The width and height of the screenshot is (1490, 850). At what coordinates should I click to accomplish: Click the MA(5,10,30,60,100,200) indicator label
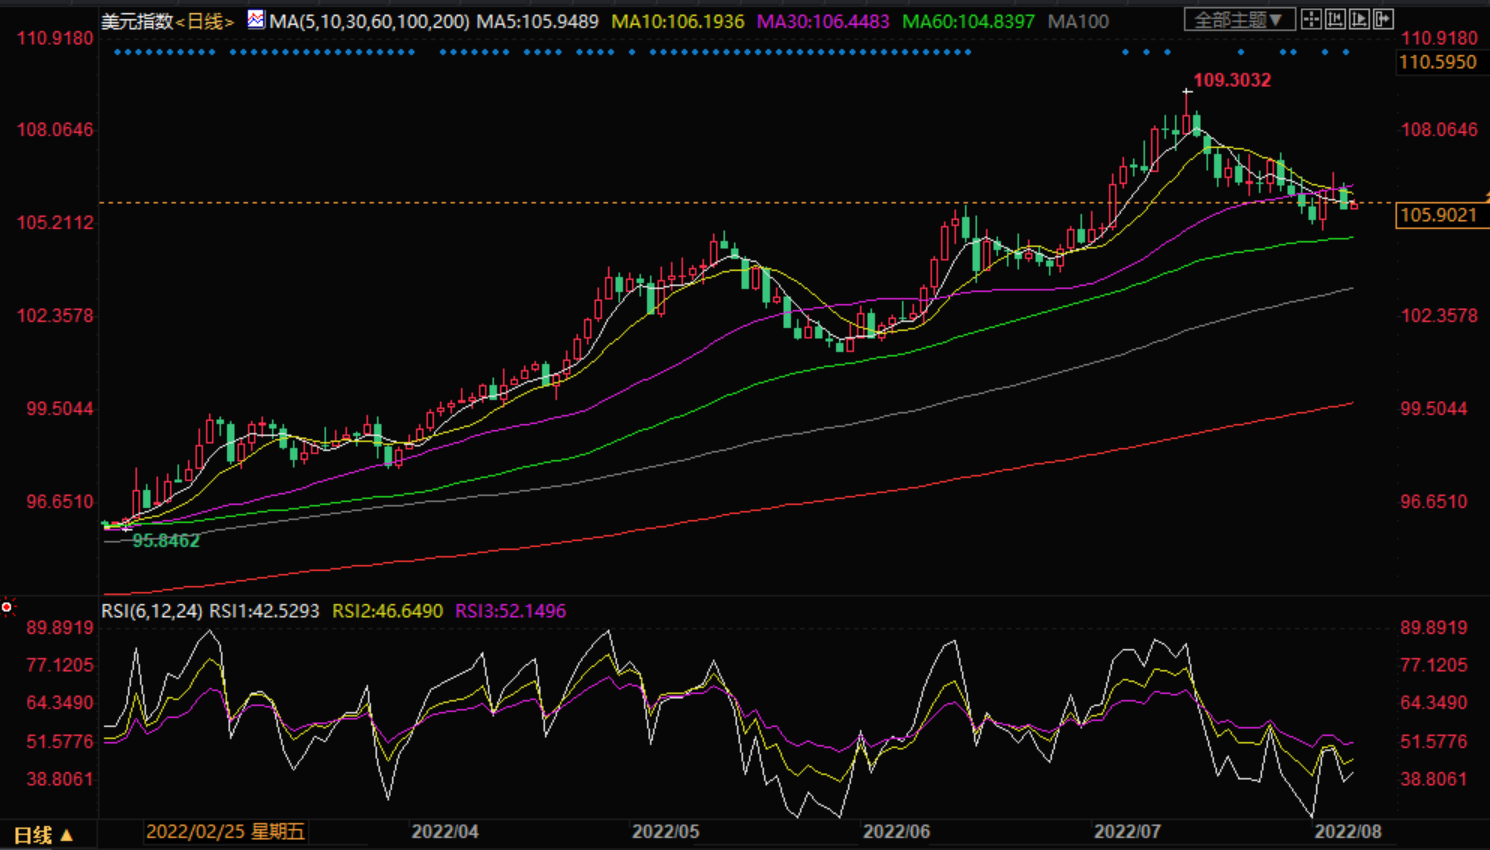[369, 21]
